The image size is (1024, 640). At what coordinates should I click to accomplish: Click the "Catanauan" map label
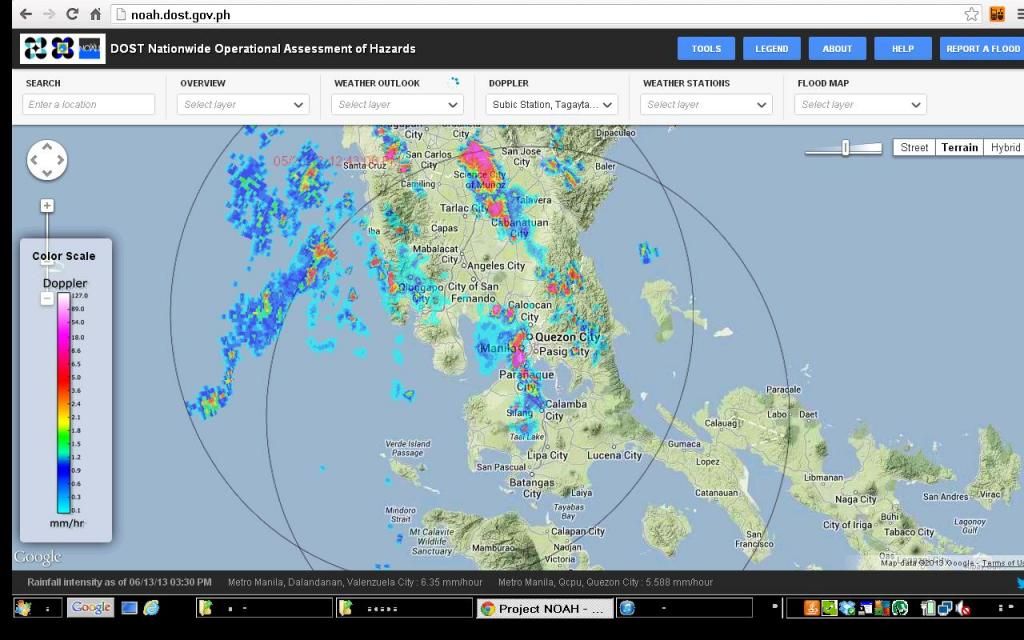[716, 493]
